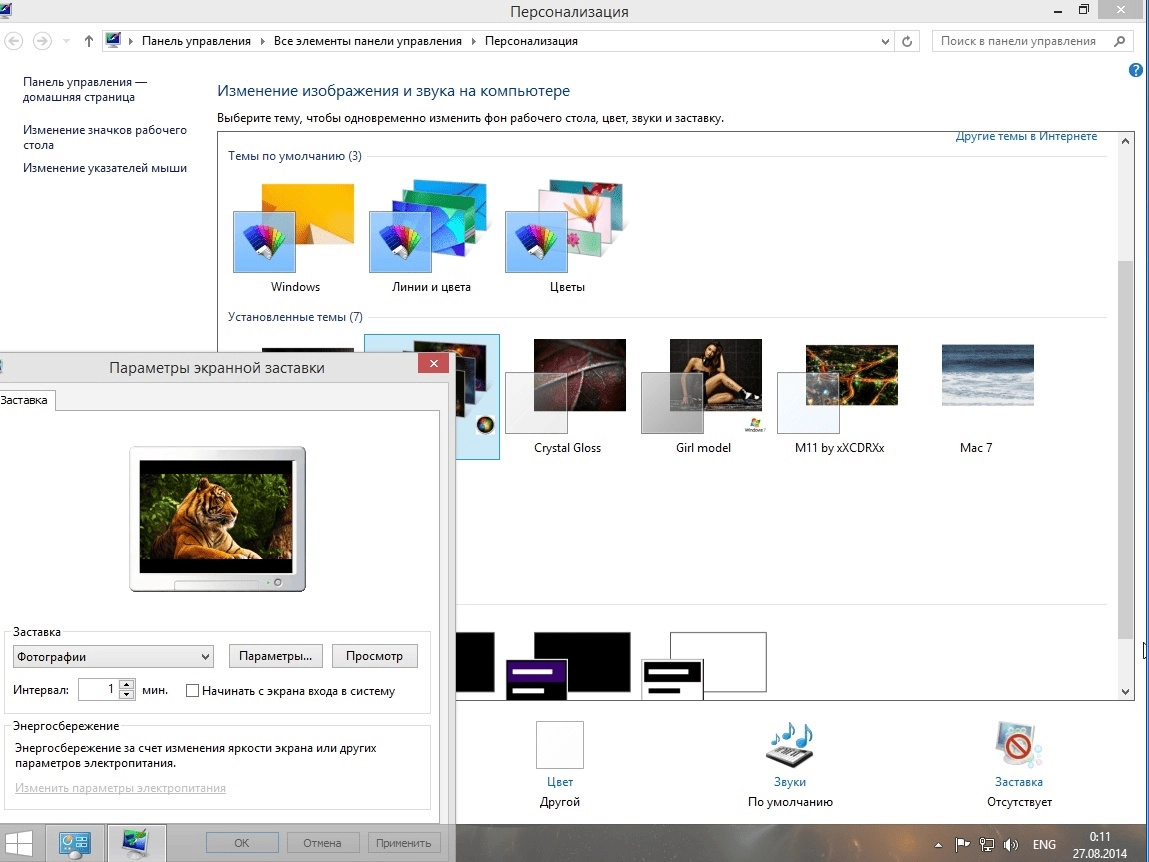1149x862 pixels.
Task: Click the Control Panel address bar icon
Action: (x=113, y=40)
